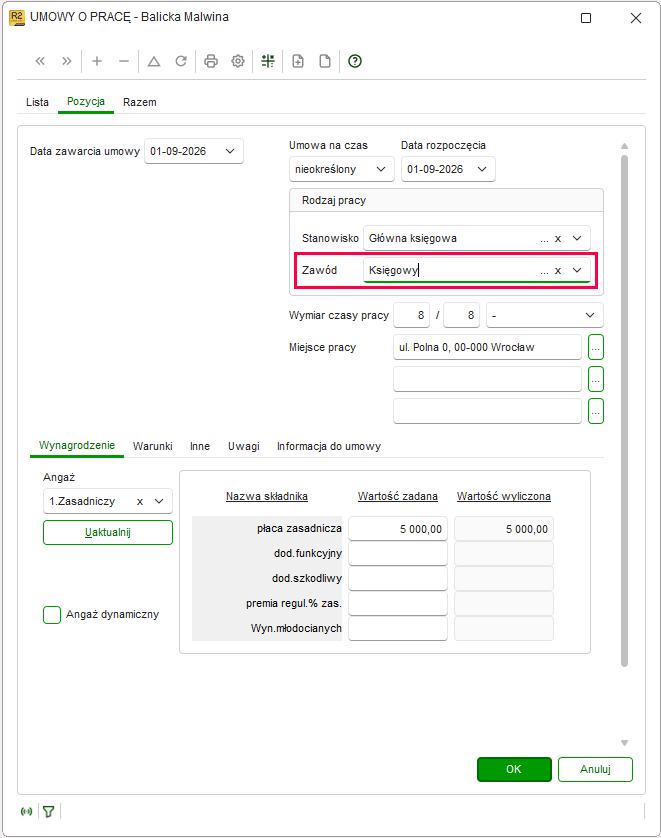Image resolution: width=661 pixels, height=838 pixels.
Task: Click the green grid layout icon
Action: (268, 61)
